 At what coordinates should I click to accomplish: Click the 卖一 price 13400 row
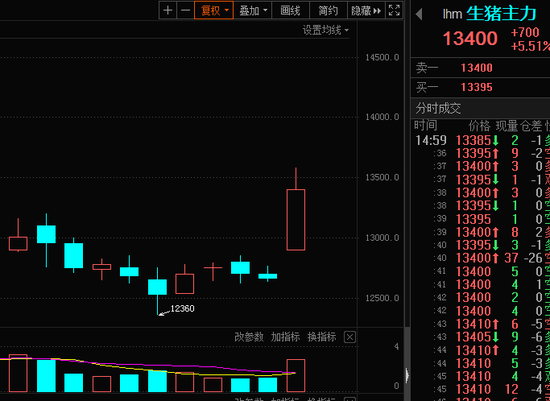pos(480,68)
